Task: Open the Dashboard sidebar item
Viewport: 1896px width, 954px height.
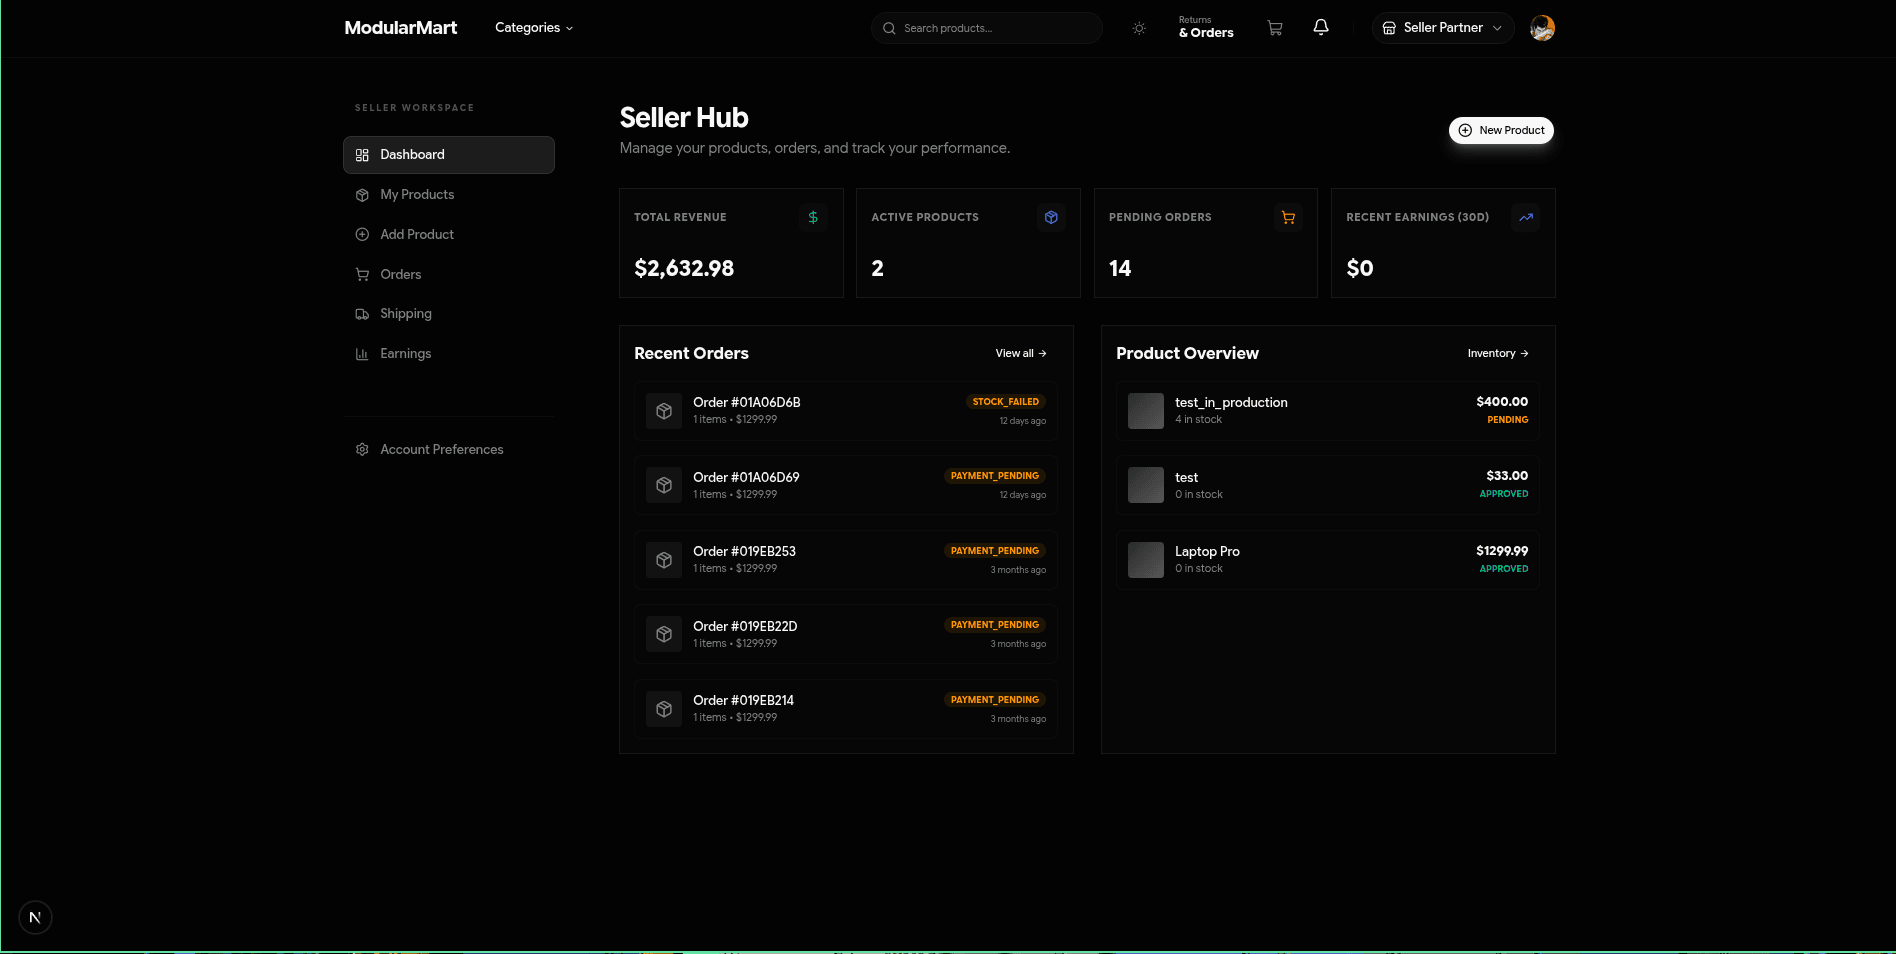Action: [449, 155]
